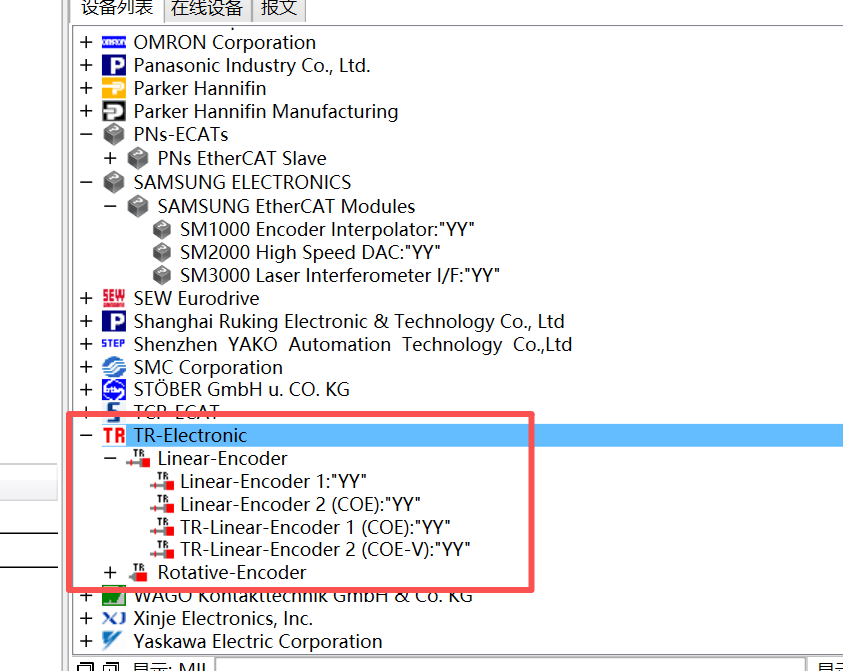The height and width of the screenshot is (671, 843).
Task: Expand the SMC Corporation node
Action: pyautogui.click(x=86, y=367)
